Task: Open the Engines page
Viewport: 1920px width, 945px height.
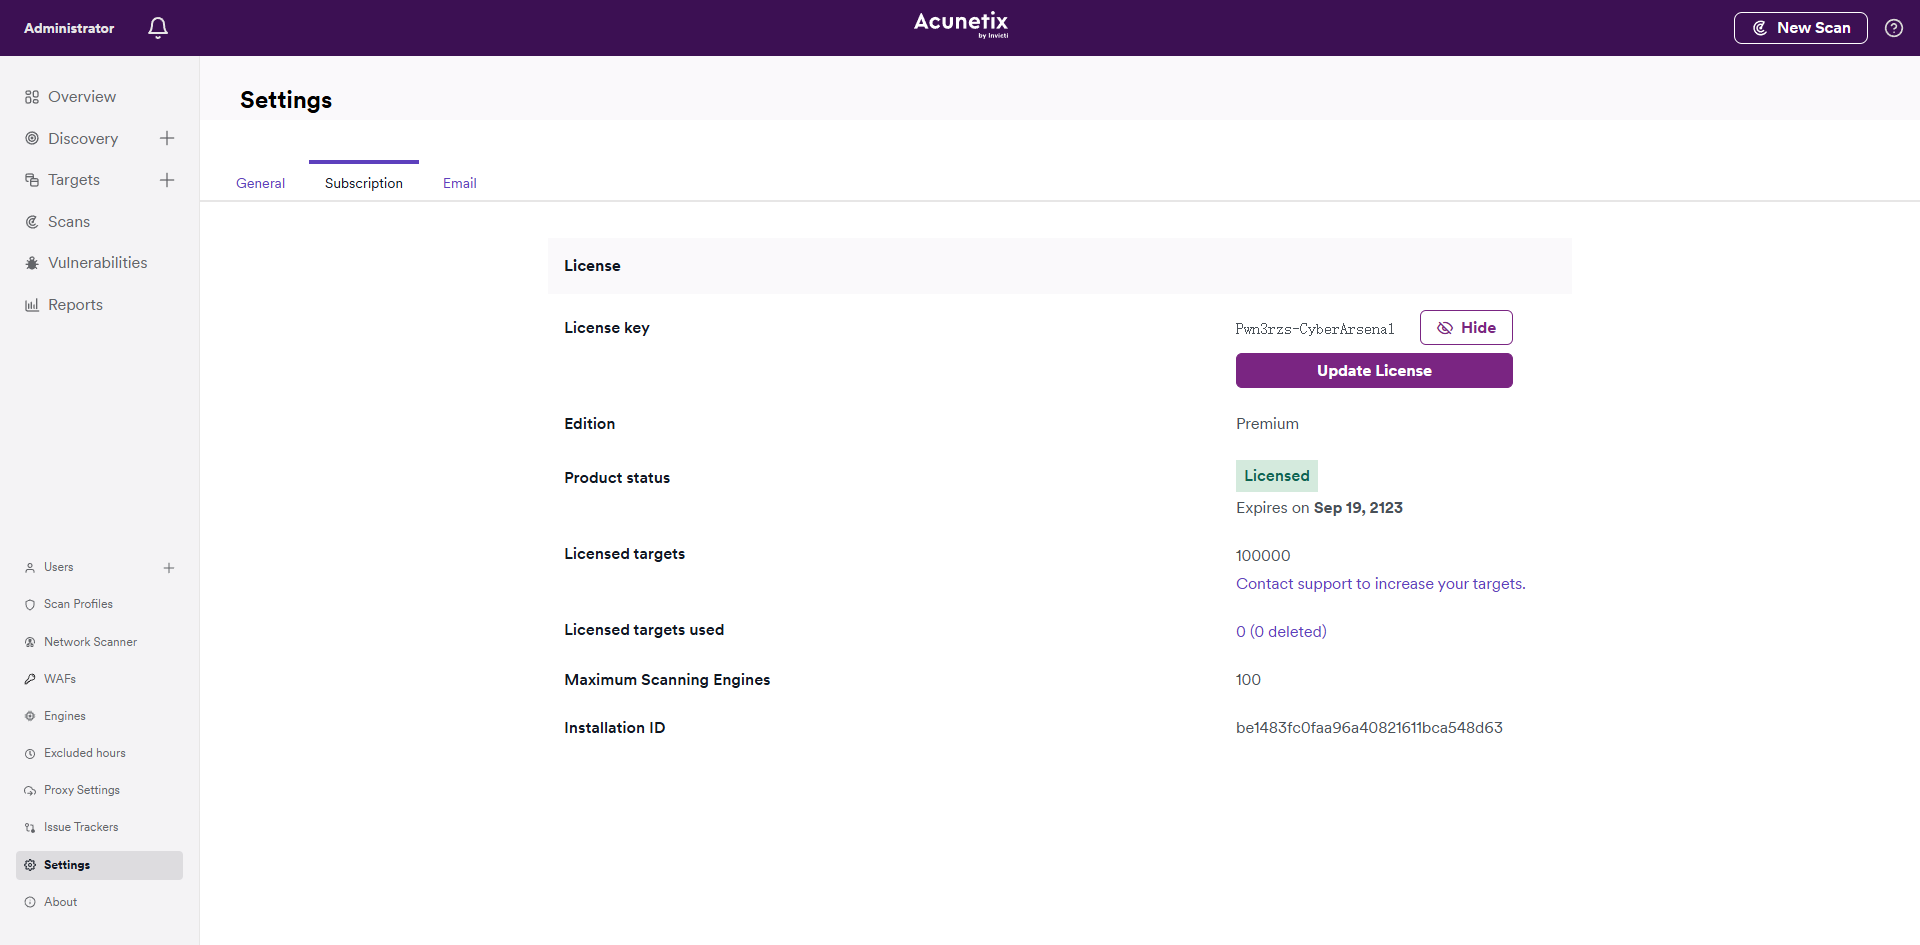Action: click(x=65, y=716)
